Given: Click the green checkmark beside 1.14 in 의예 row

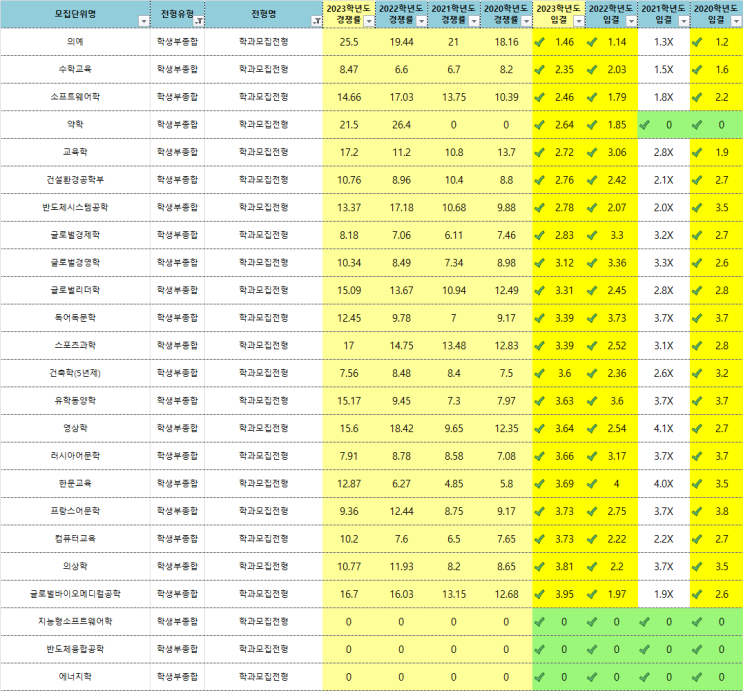Looking at the screenshot, I should point(592,43).
